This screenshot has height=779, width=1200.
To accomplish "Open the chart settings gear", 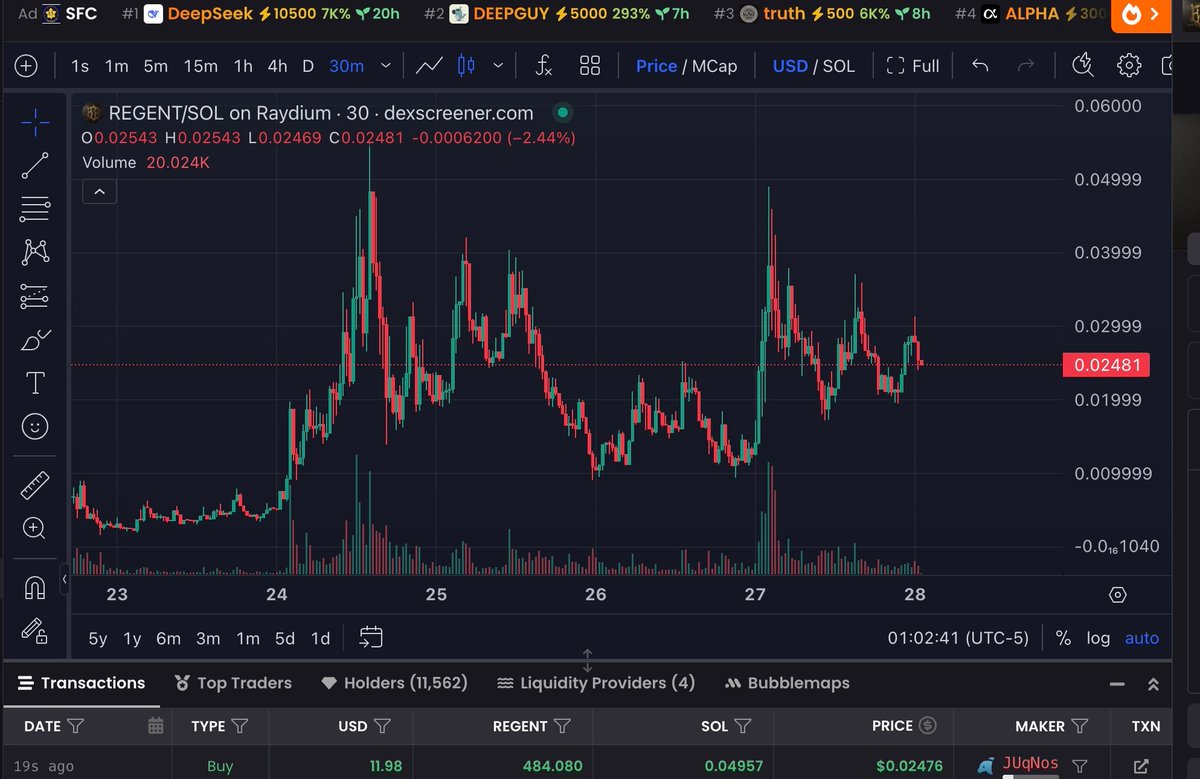I will click(x=1129, y=66).
